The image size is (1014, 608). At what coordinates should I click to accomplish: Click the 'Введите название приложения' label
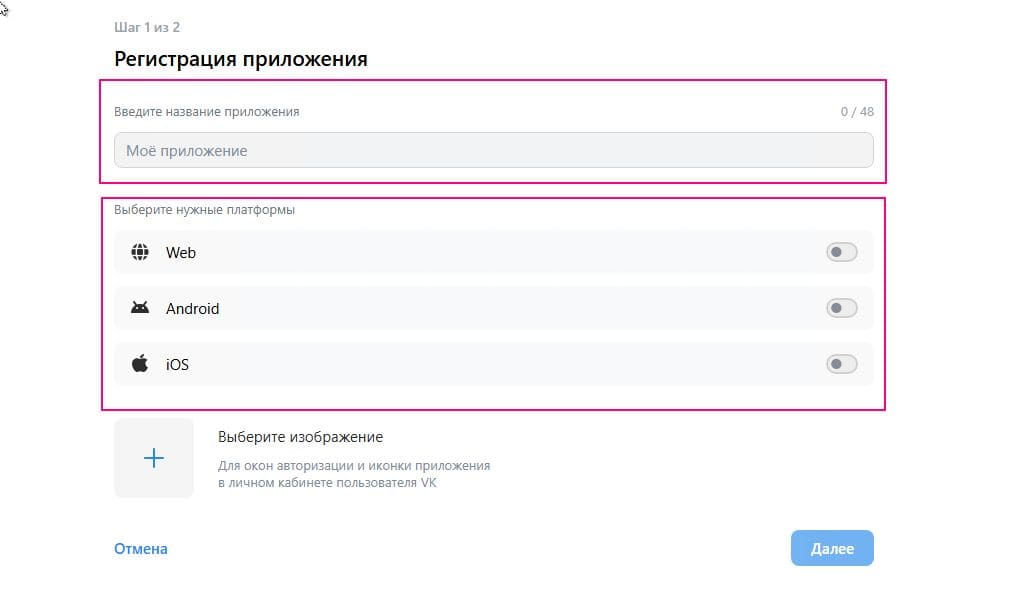click(x=207, y=112)
